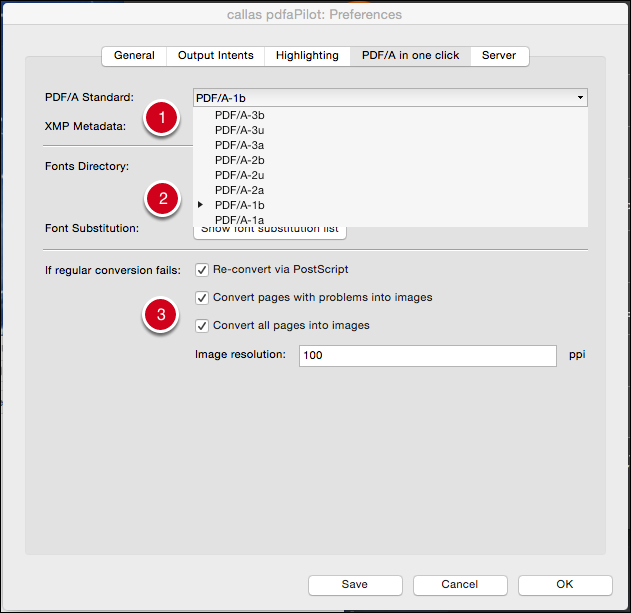Switch to the General tab
Image resolution: width=631 pixels, height=613 pixels.
(134, 56)
